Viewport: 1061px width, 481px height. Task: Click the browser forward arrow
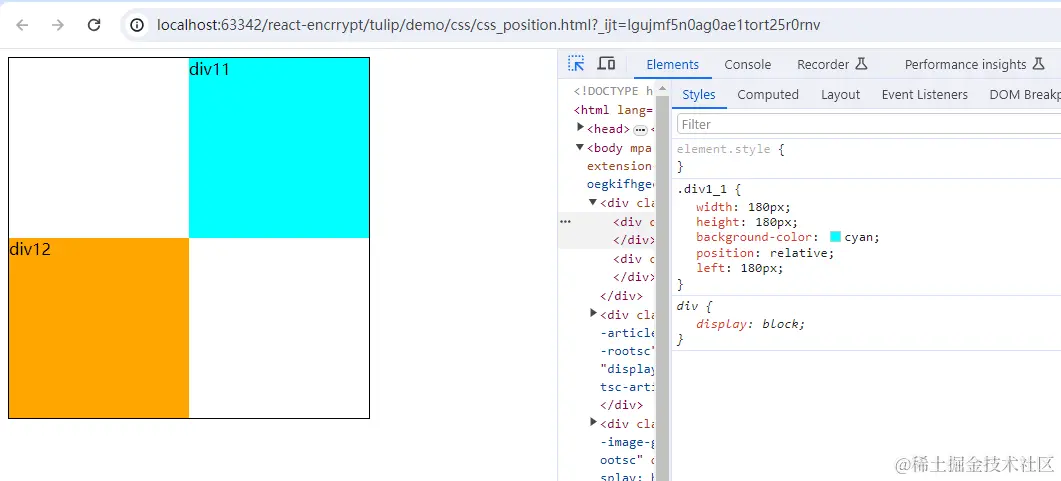tap(58, 25)
